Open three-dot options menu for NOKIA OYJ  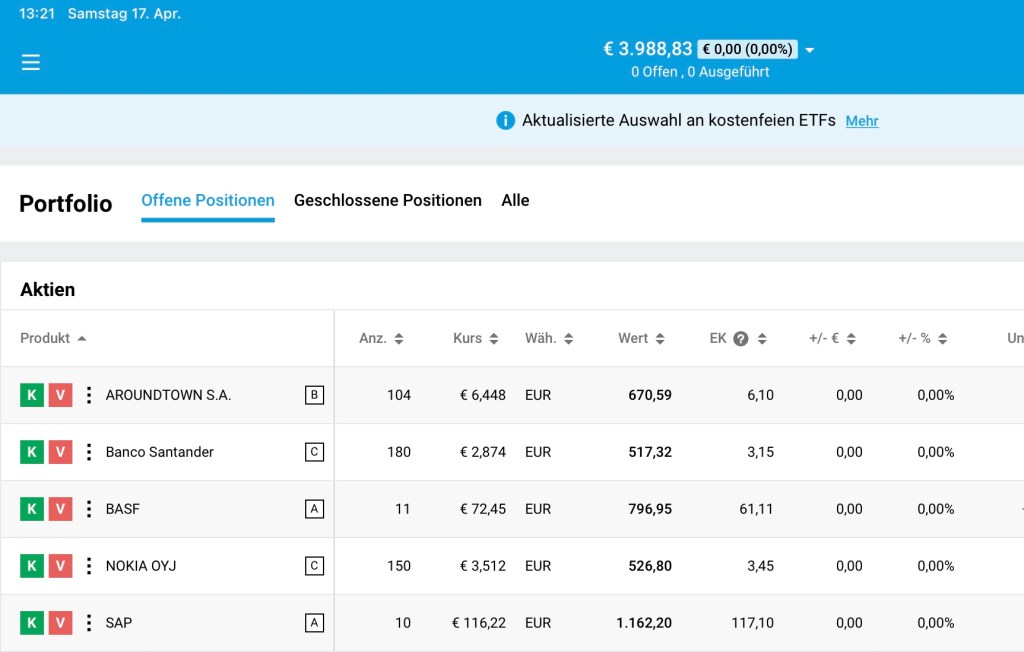(88, 566)
